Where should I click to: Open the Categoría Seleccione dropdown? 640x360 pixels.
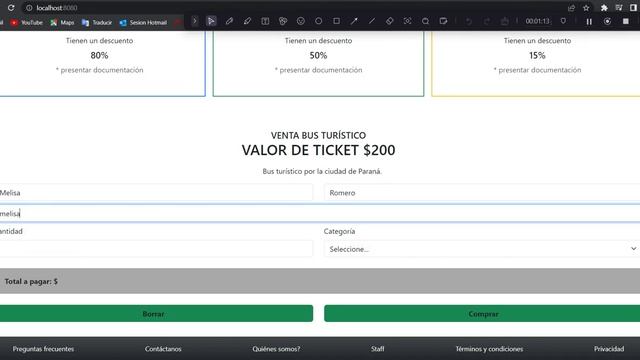point(482,249)
